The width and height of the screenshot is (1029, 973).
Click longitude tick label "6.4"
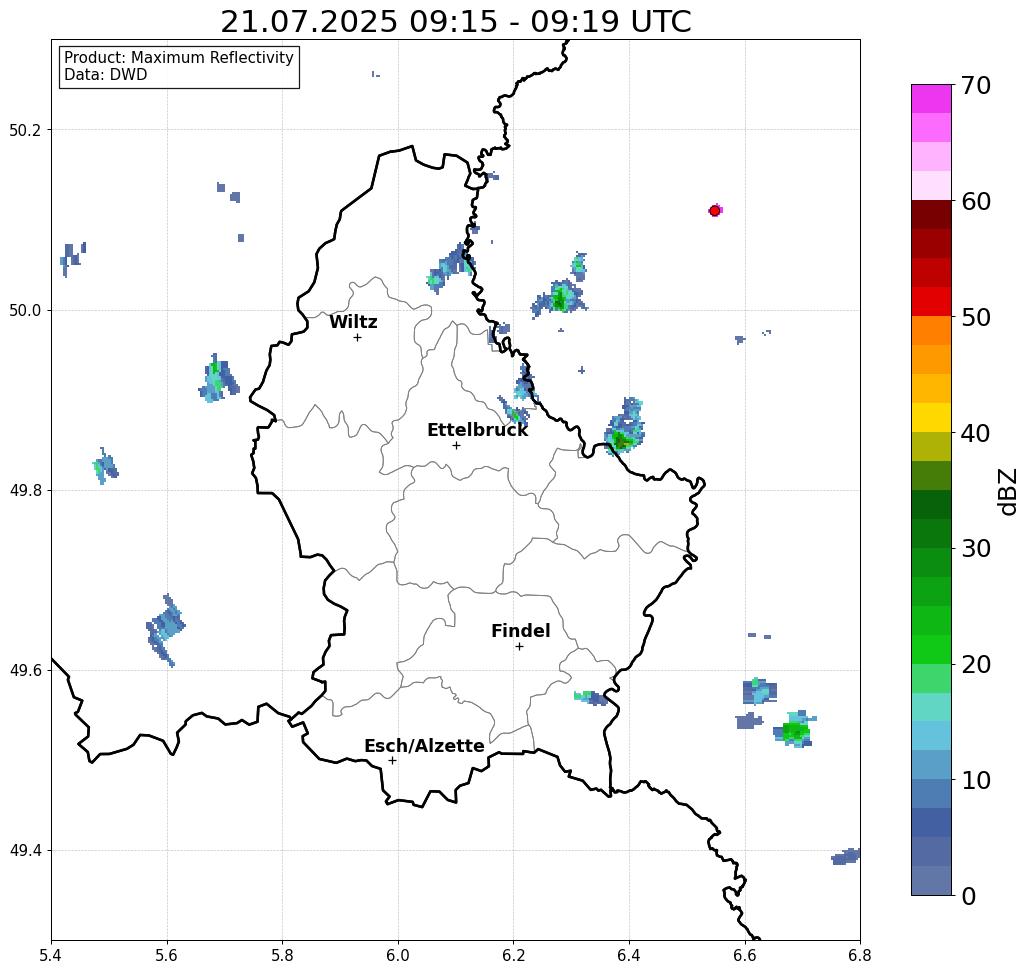pyautogui.click(x=629, y=955)
